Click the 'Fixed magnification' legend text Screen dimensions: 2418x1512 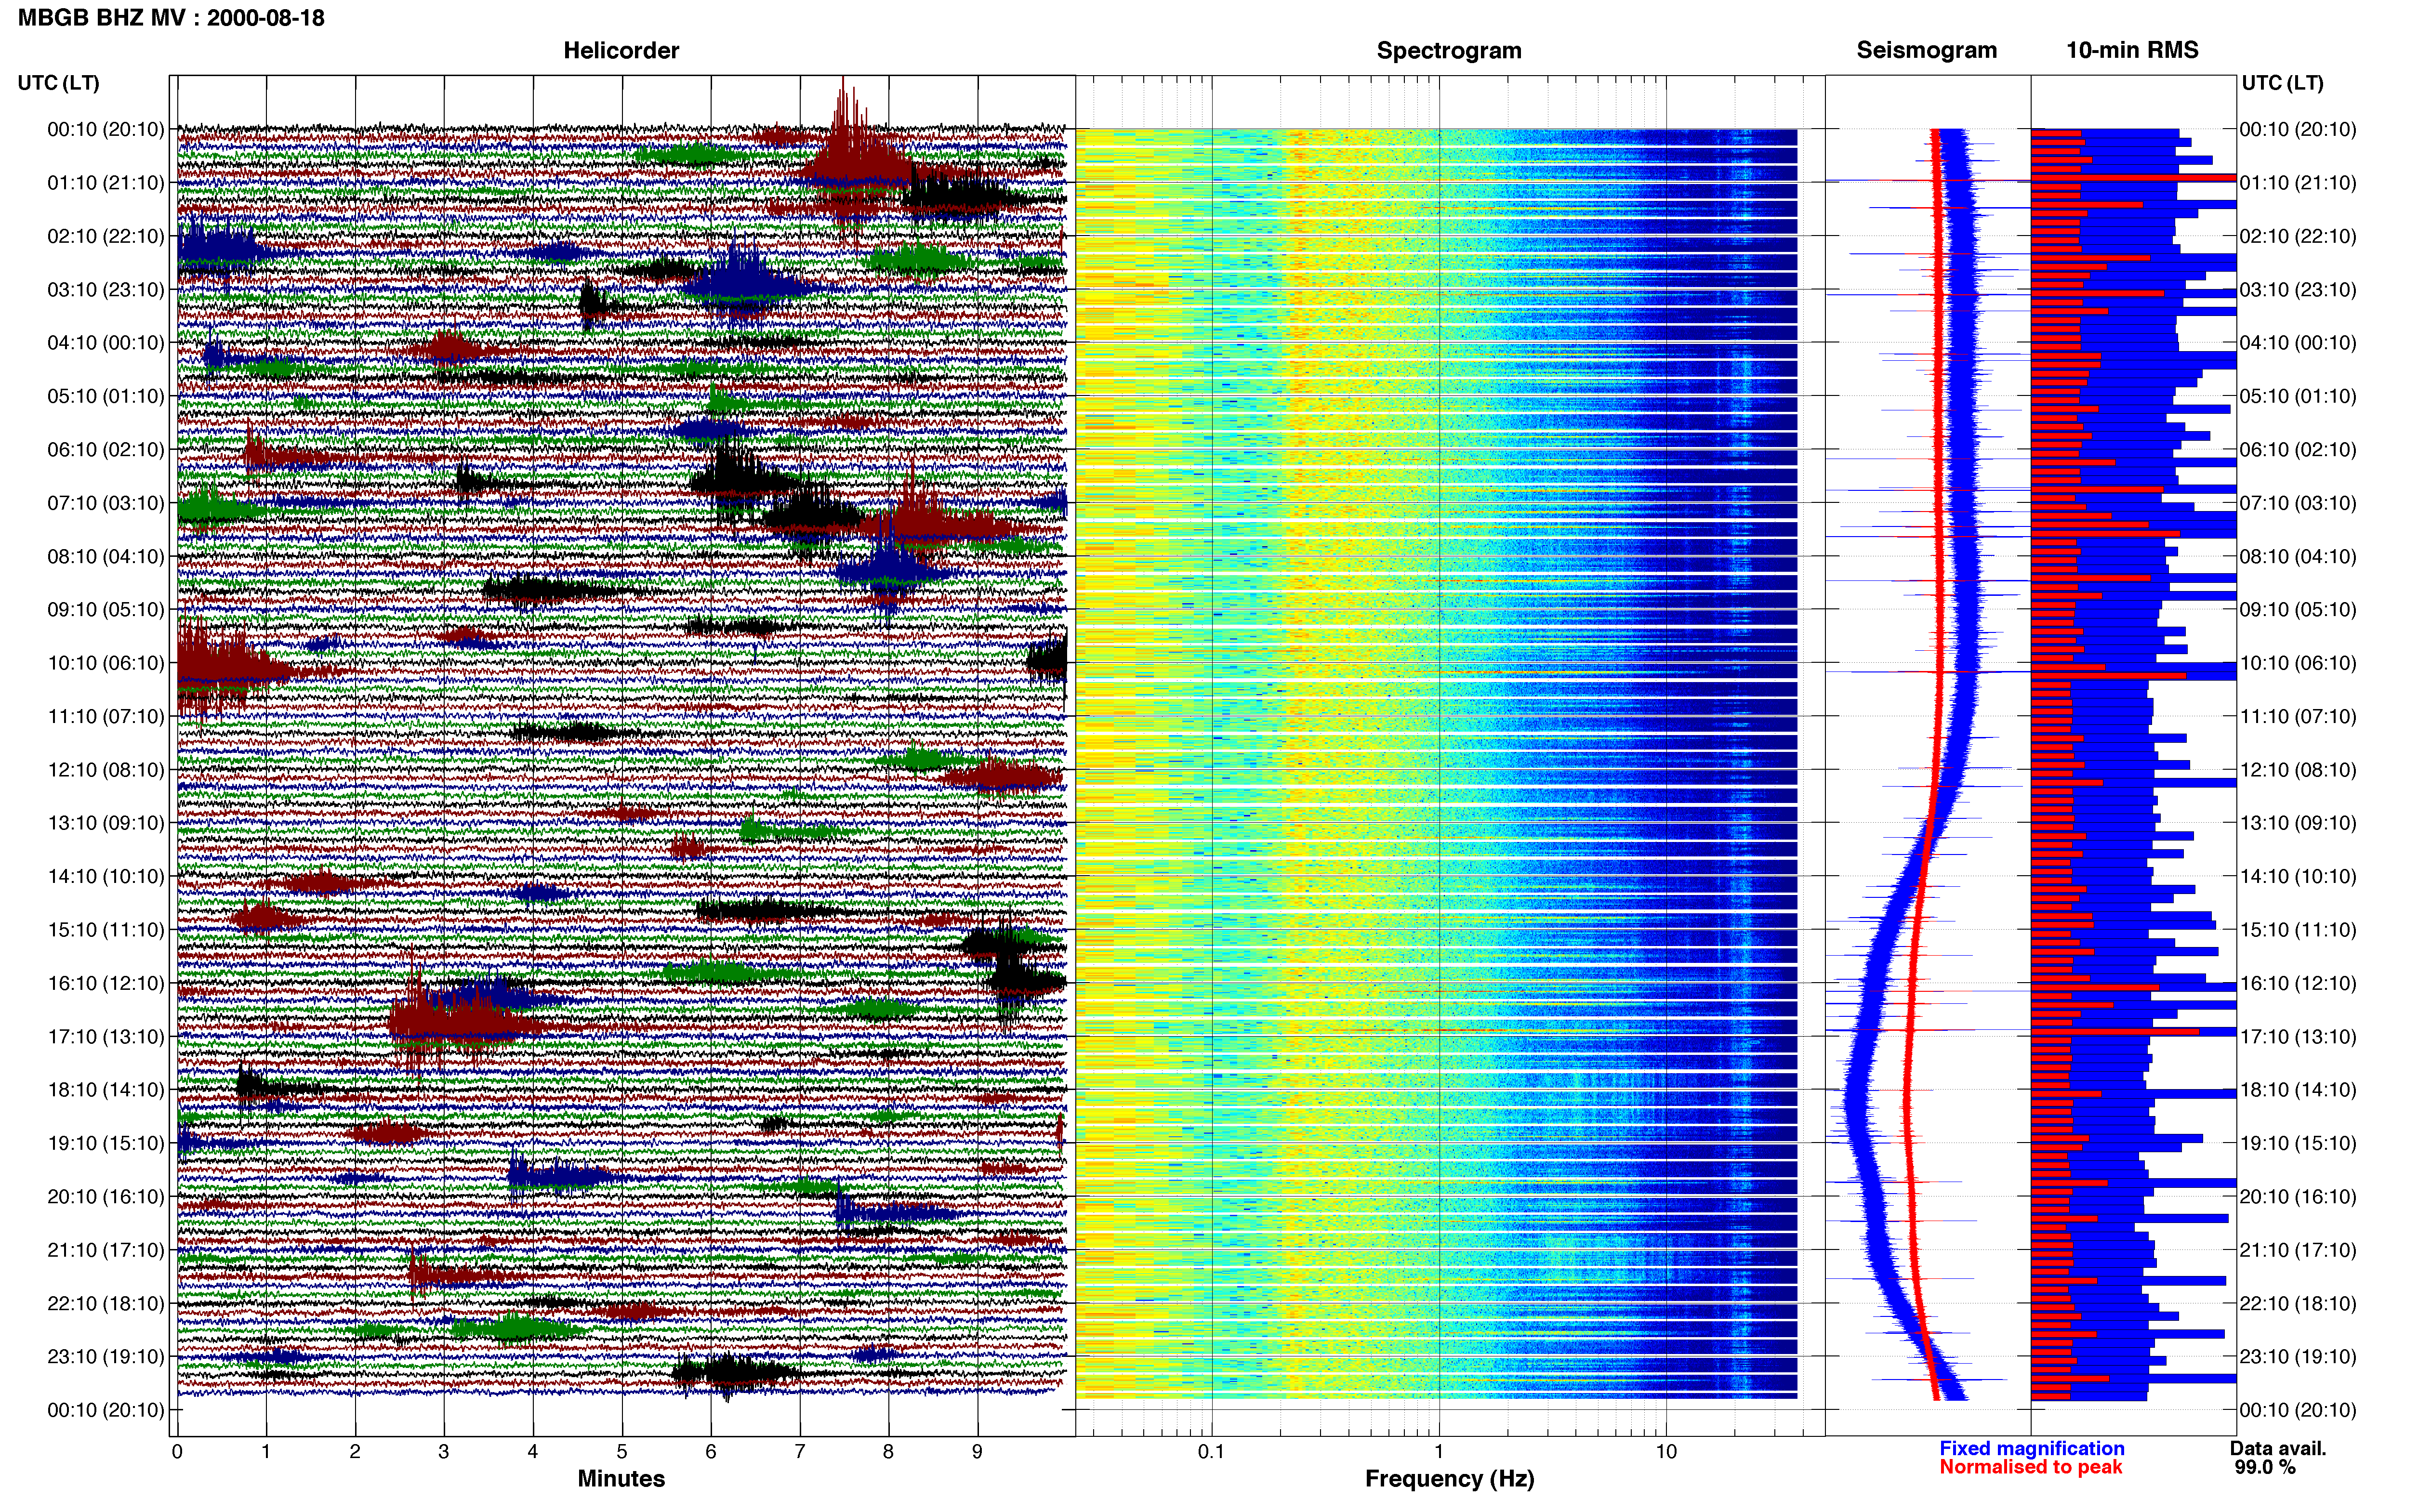click(2032, 1448)
